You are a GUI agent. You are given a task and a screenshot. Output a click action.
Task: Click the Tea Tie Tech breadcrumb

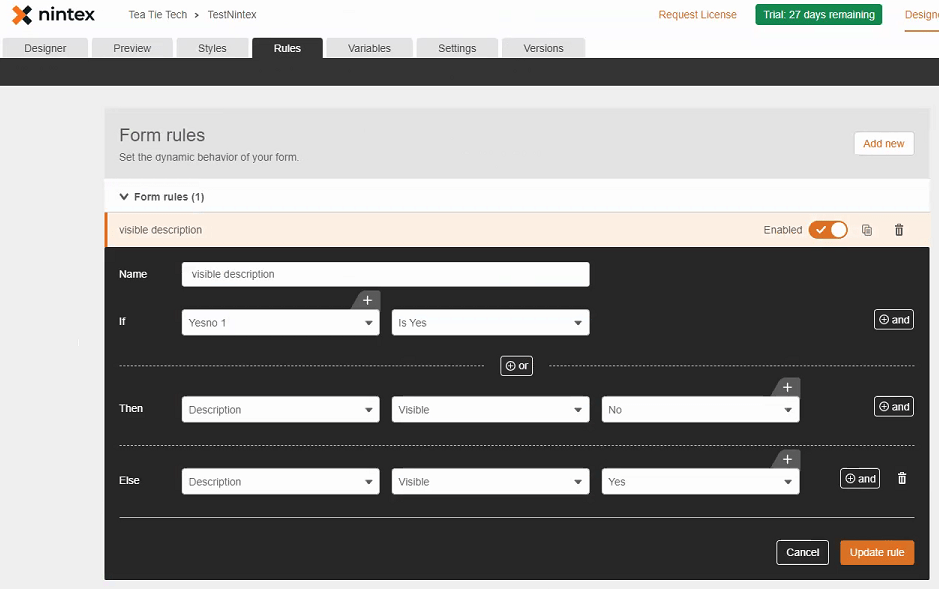click(157, 14)
